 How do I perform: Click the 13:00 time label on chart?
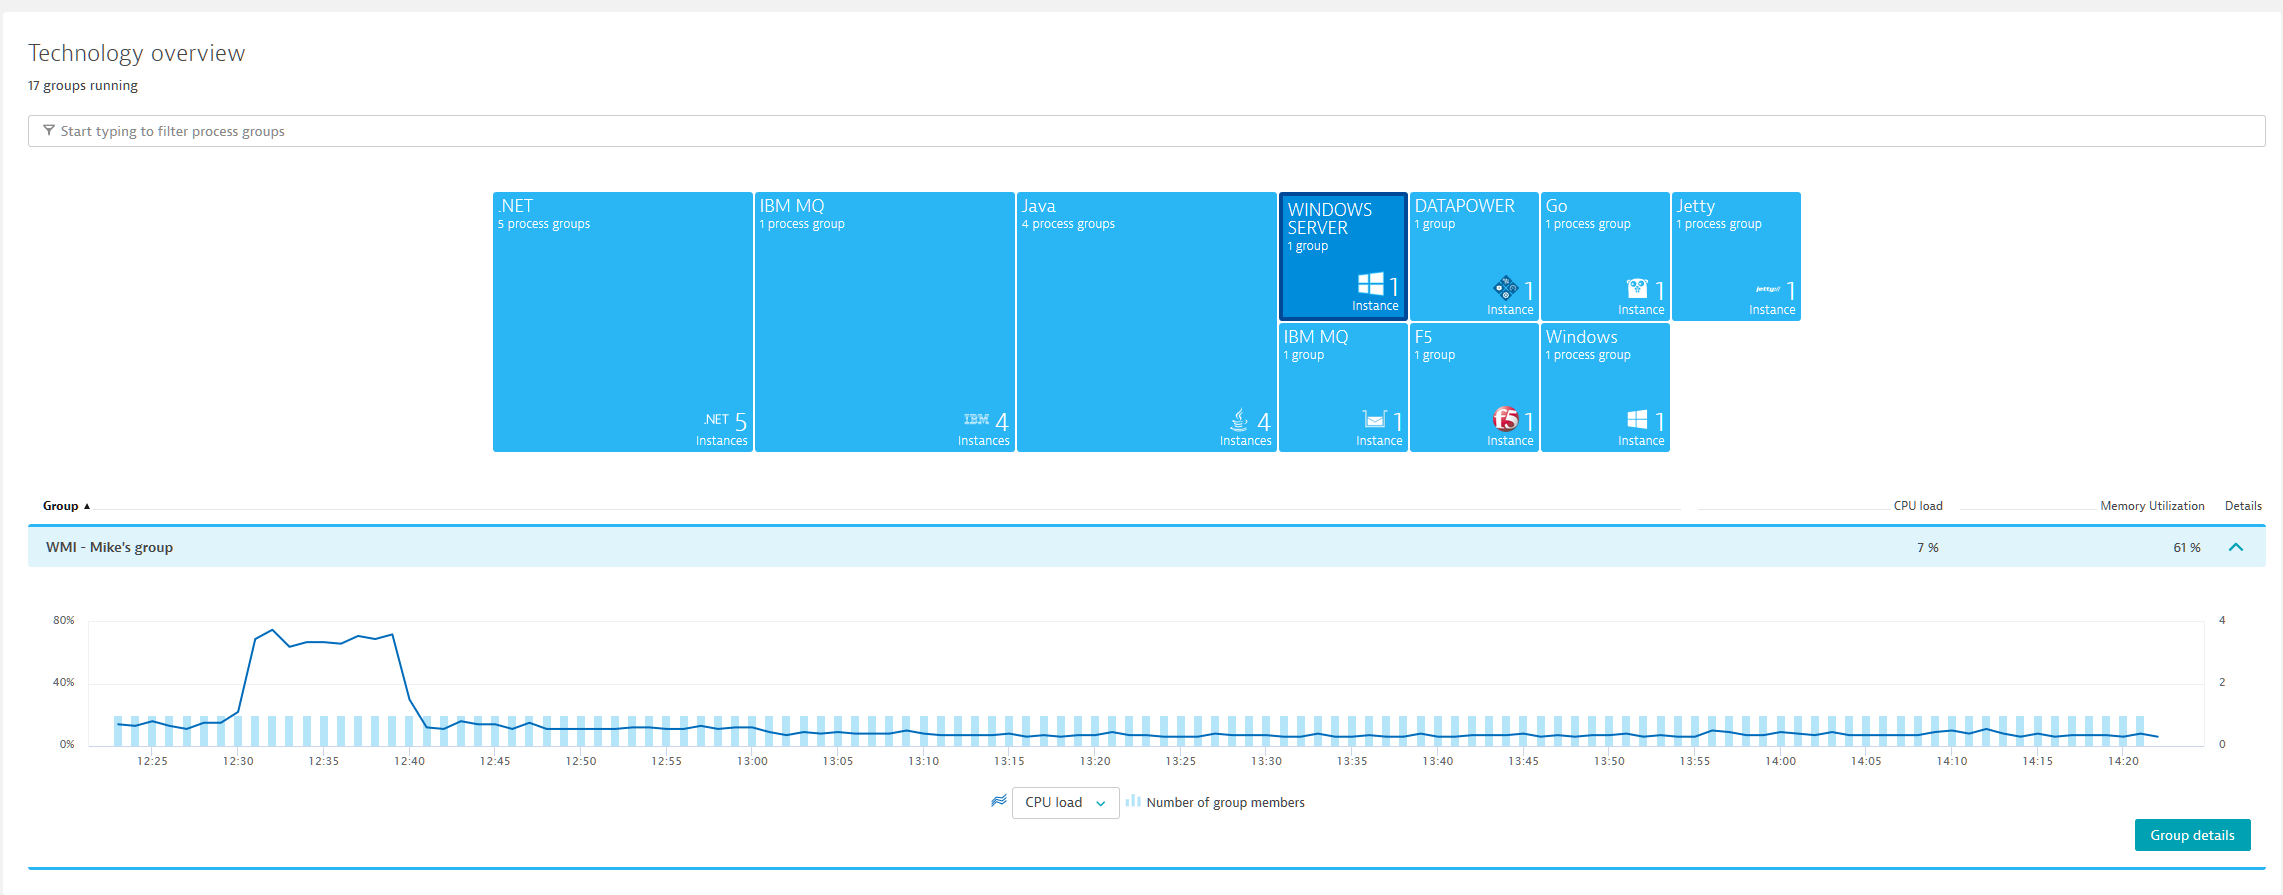(752, 761)
